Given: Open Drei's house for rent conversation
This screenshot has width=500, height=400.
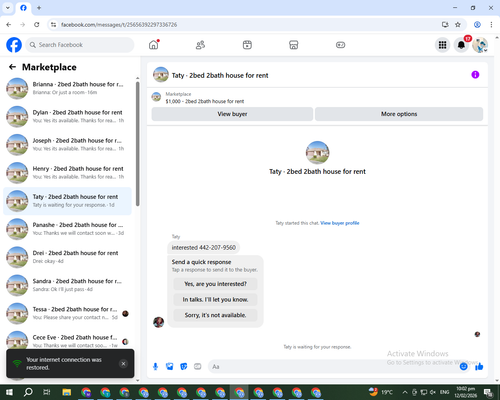Looking at the screenshot, I should 67,257.
